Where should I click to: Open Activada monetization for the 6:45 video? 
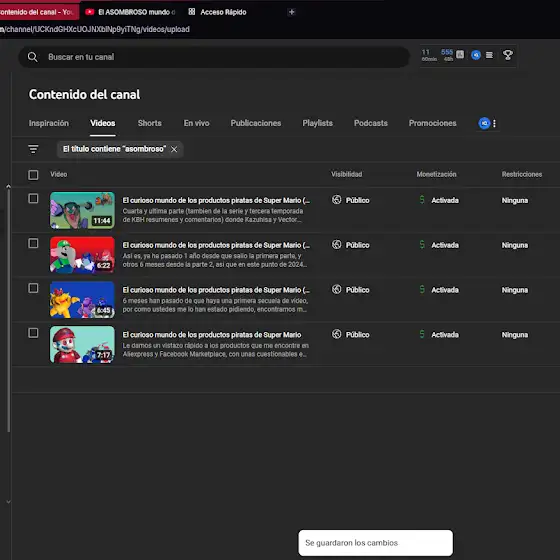tap(445, 290)
